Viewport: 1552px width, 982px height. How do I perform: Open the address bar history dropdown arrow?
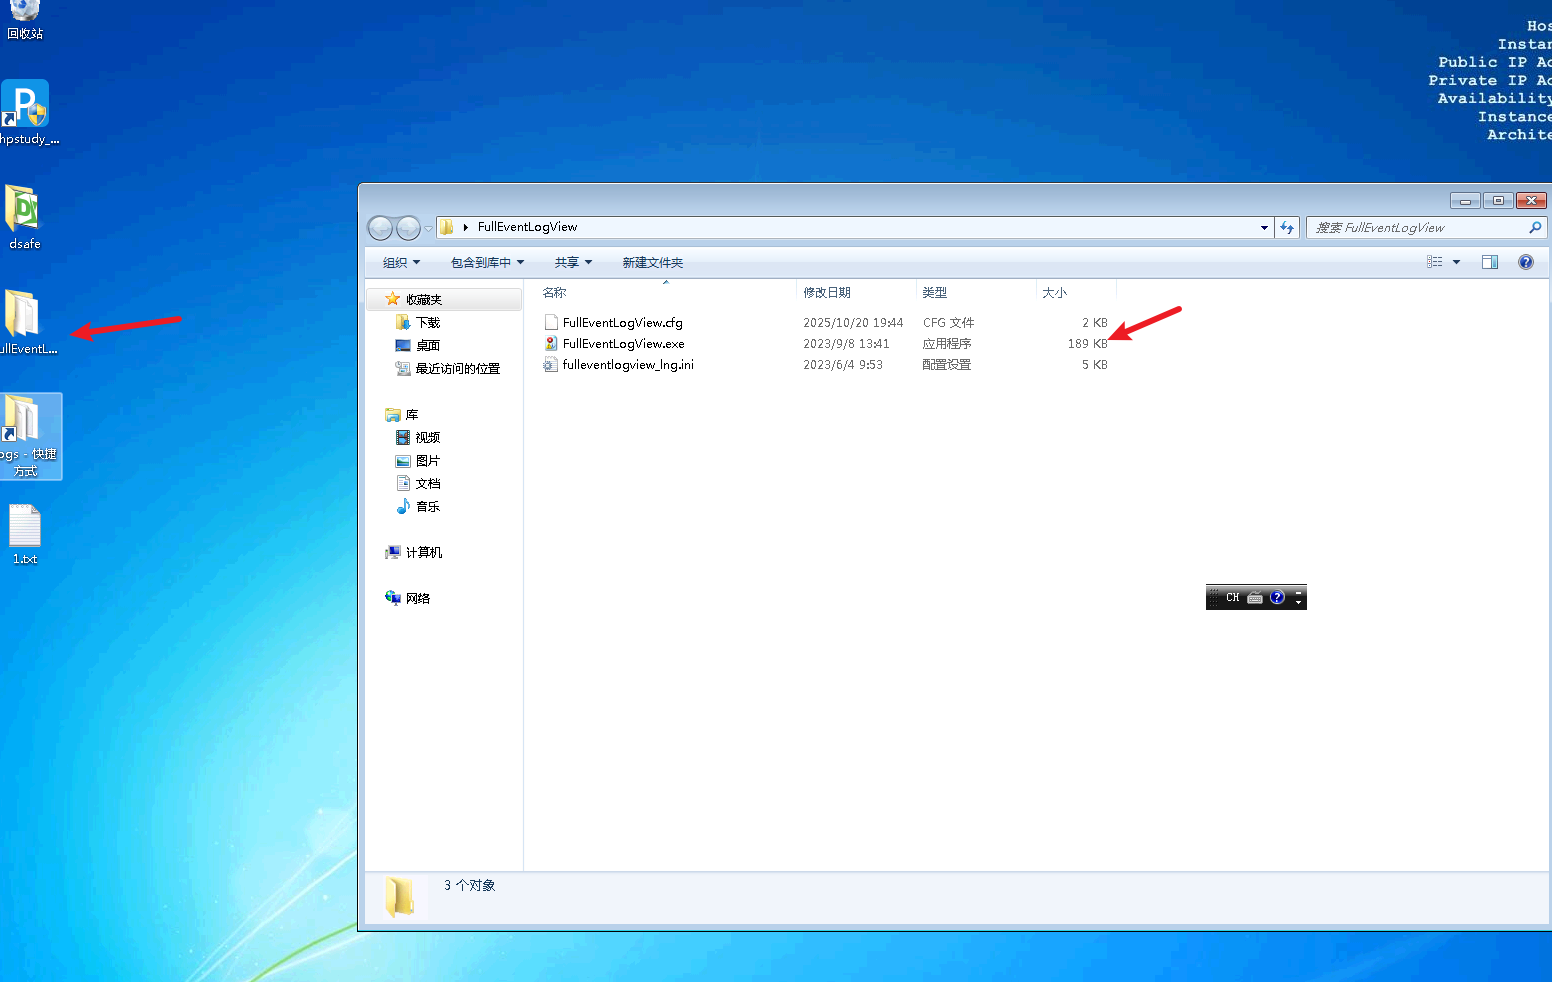coord(1264,228)
